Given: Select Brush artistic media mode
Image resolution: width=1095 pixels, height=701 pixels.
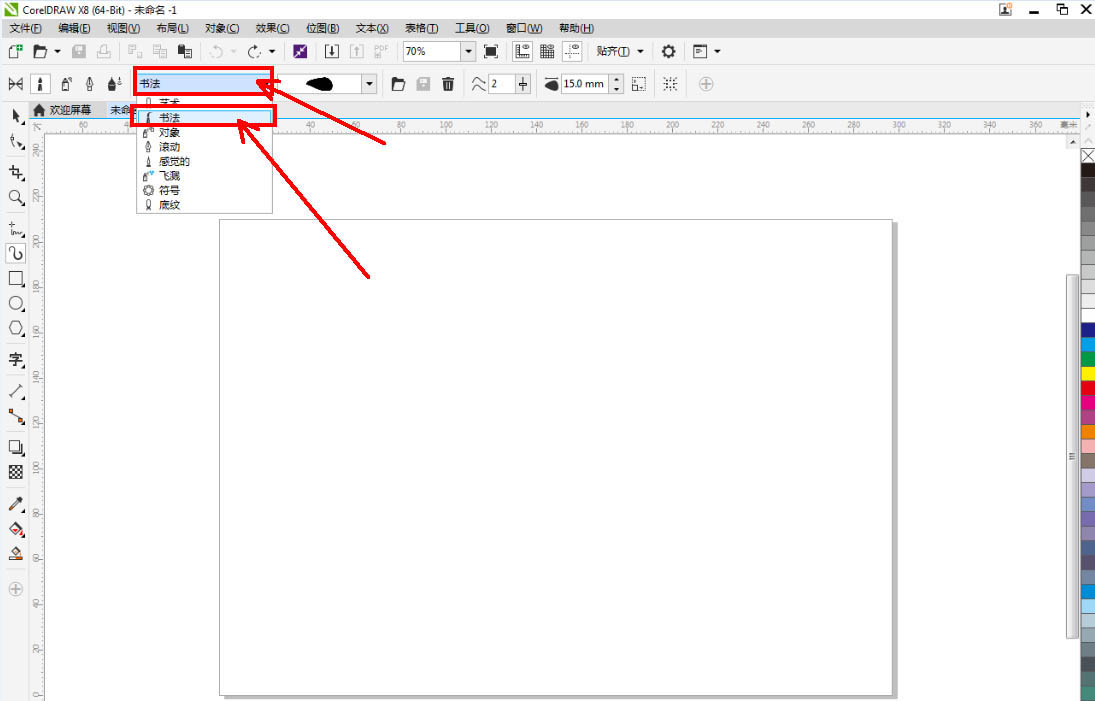Looking at the screenshot, I should (x=40, y=84).
